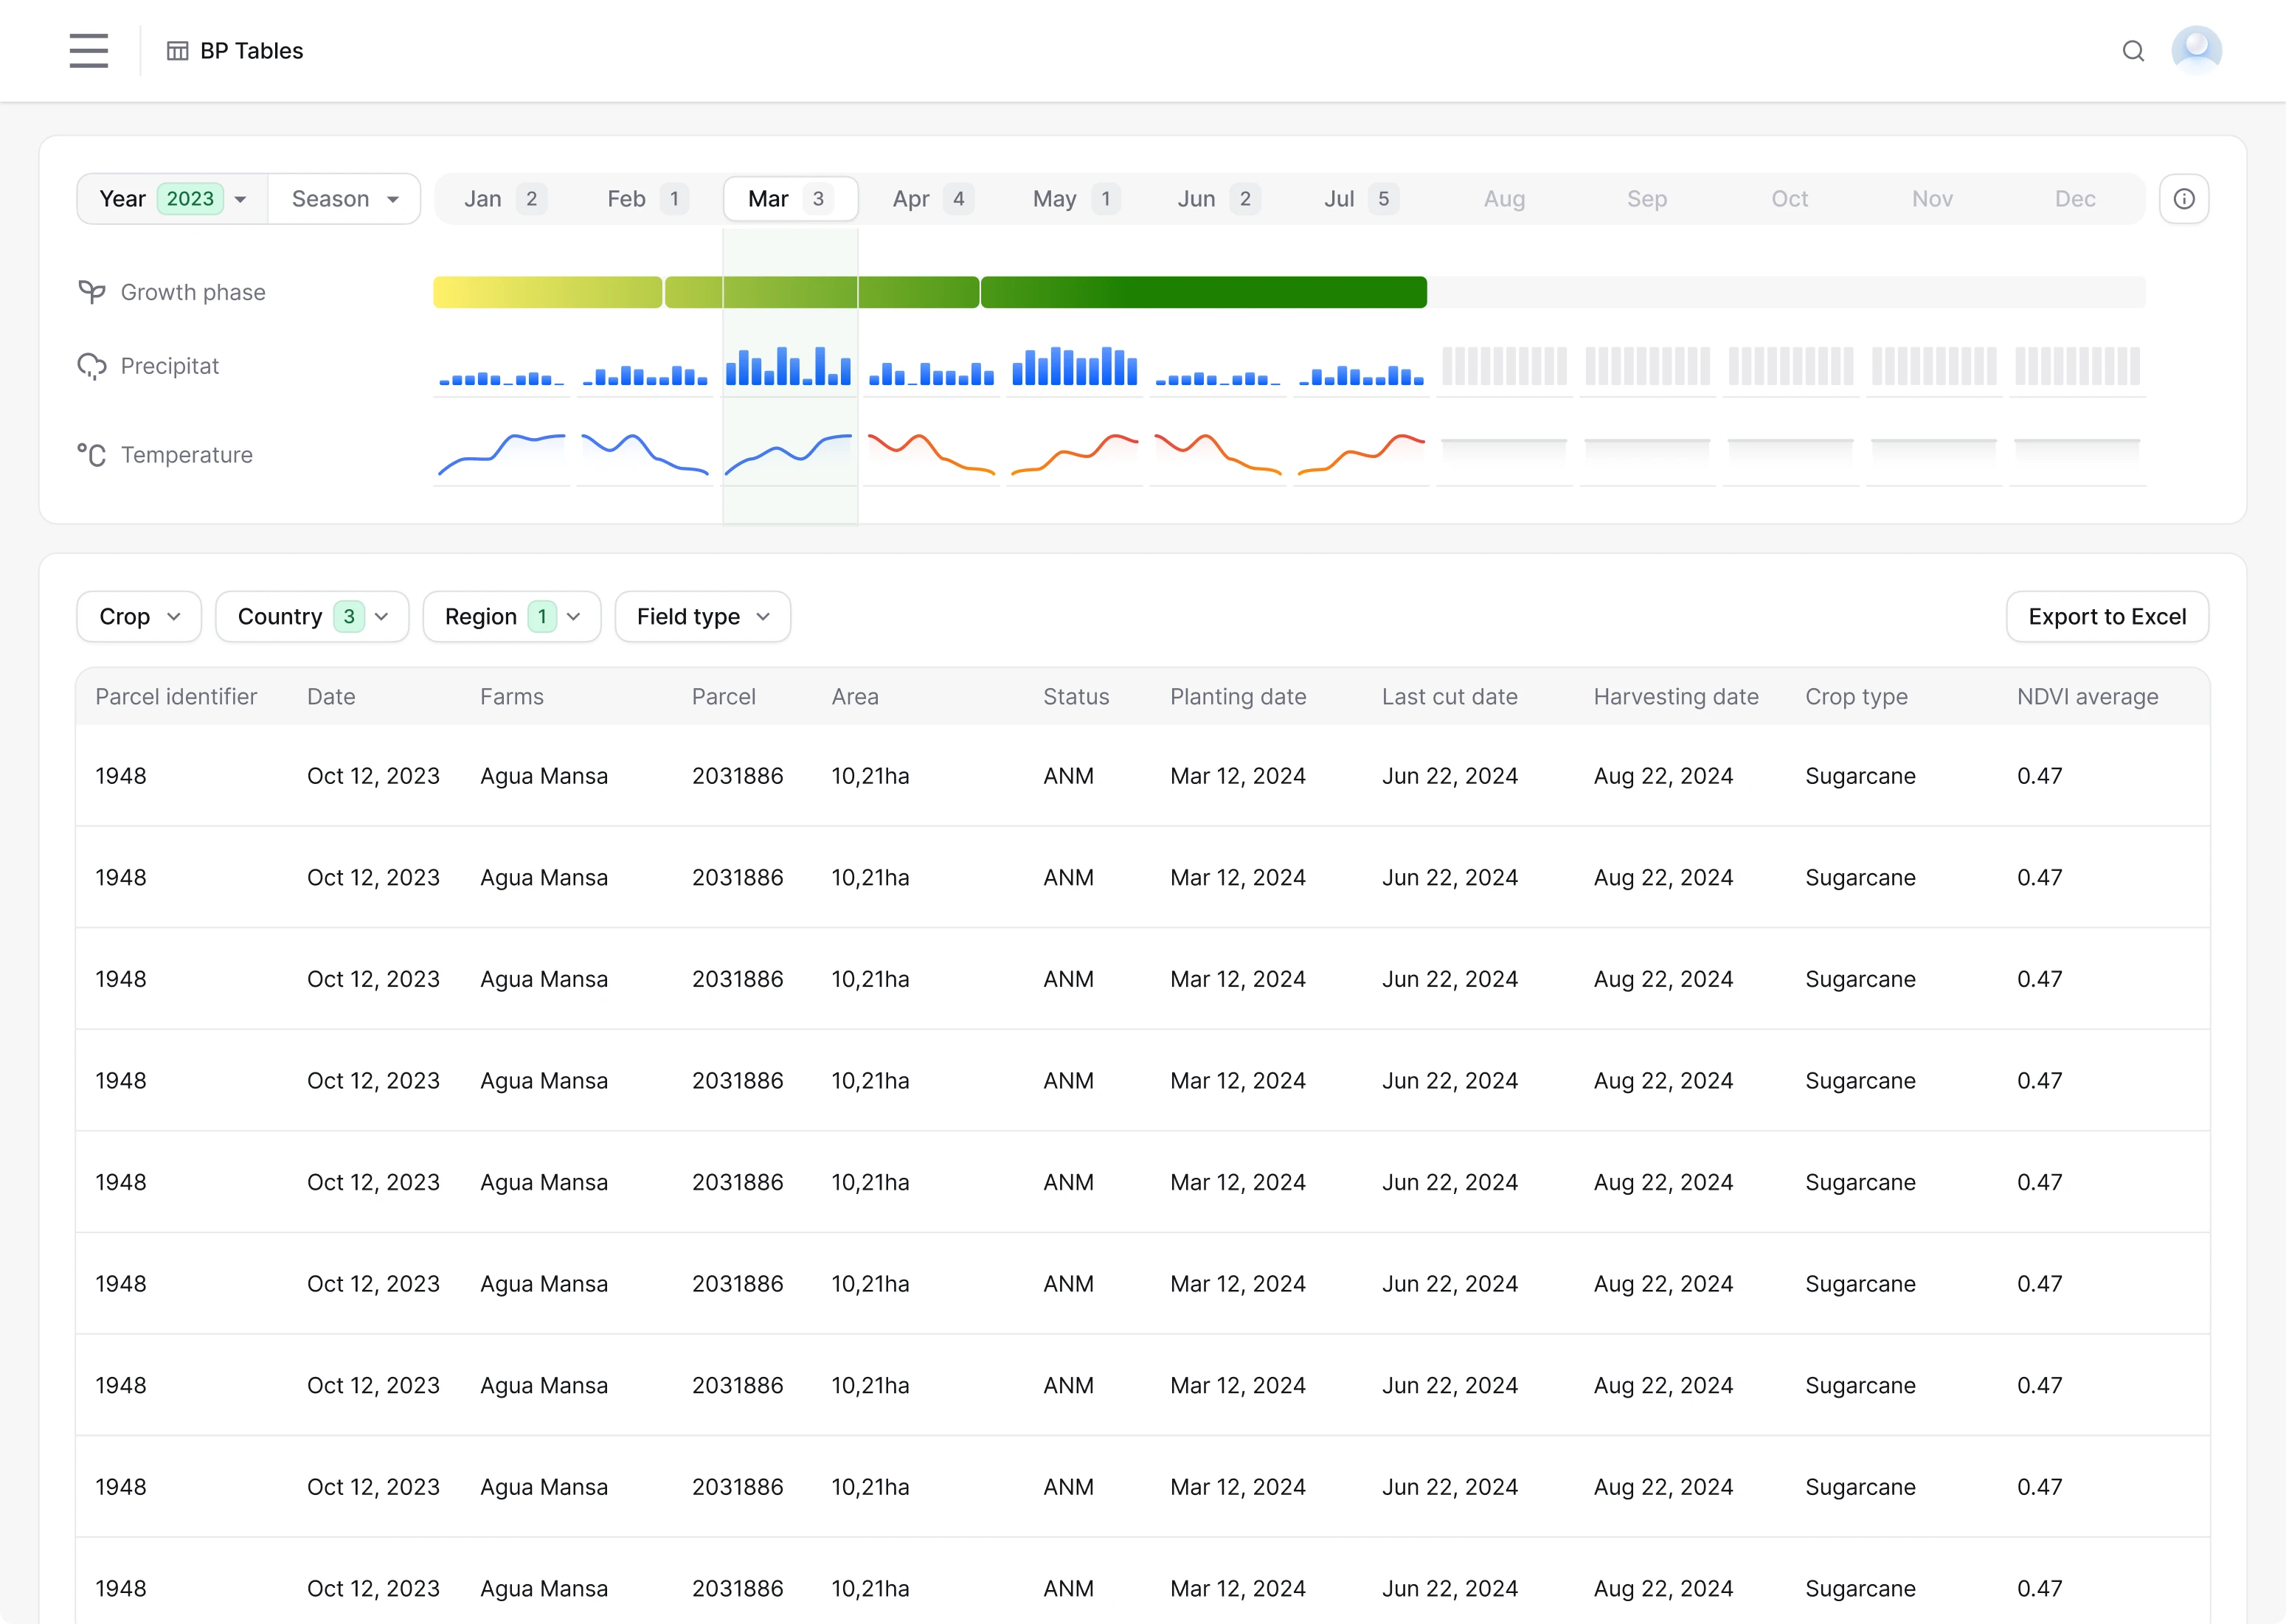Expand the Country filter dropdown
Image resolution: width=2286 pixels, height=1624 pixels.
[x=312, y=617]
